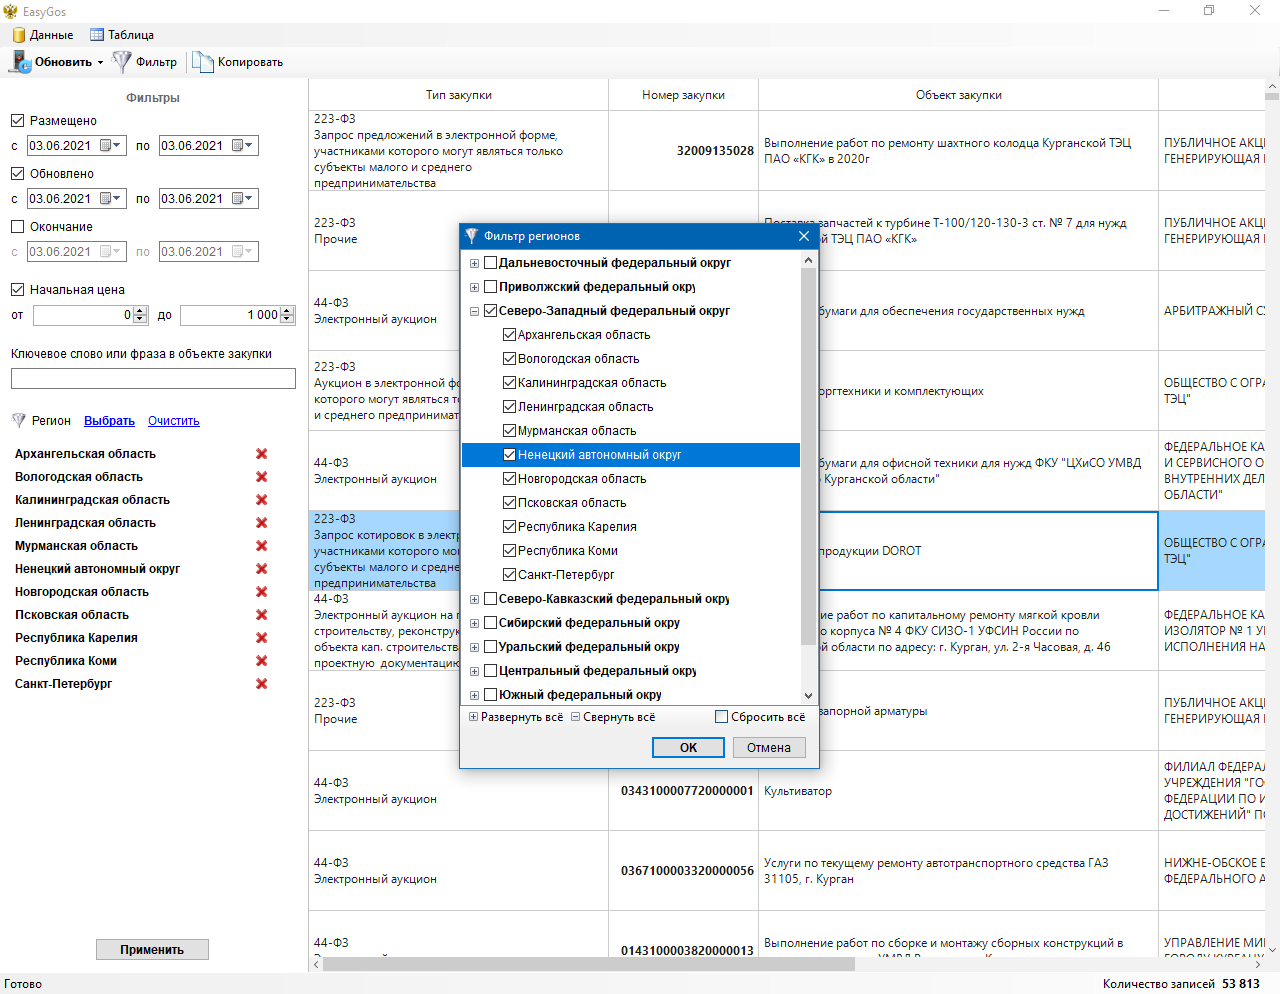
Task: Remove Вологодская область with red X
Action: 262,477
